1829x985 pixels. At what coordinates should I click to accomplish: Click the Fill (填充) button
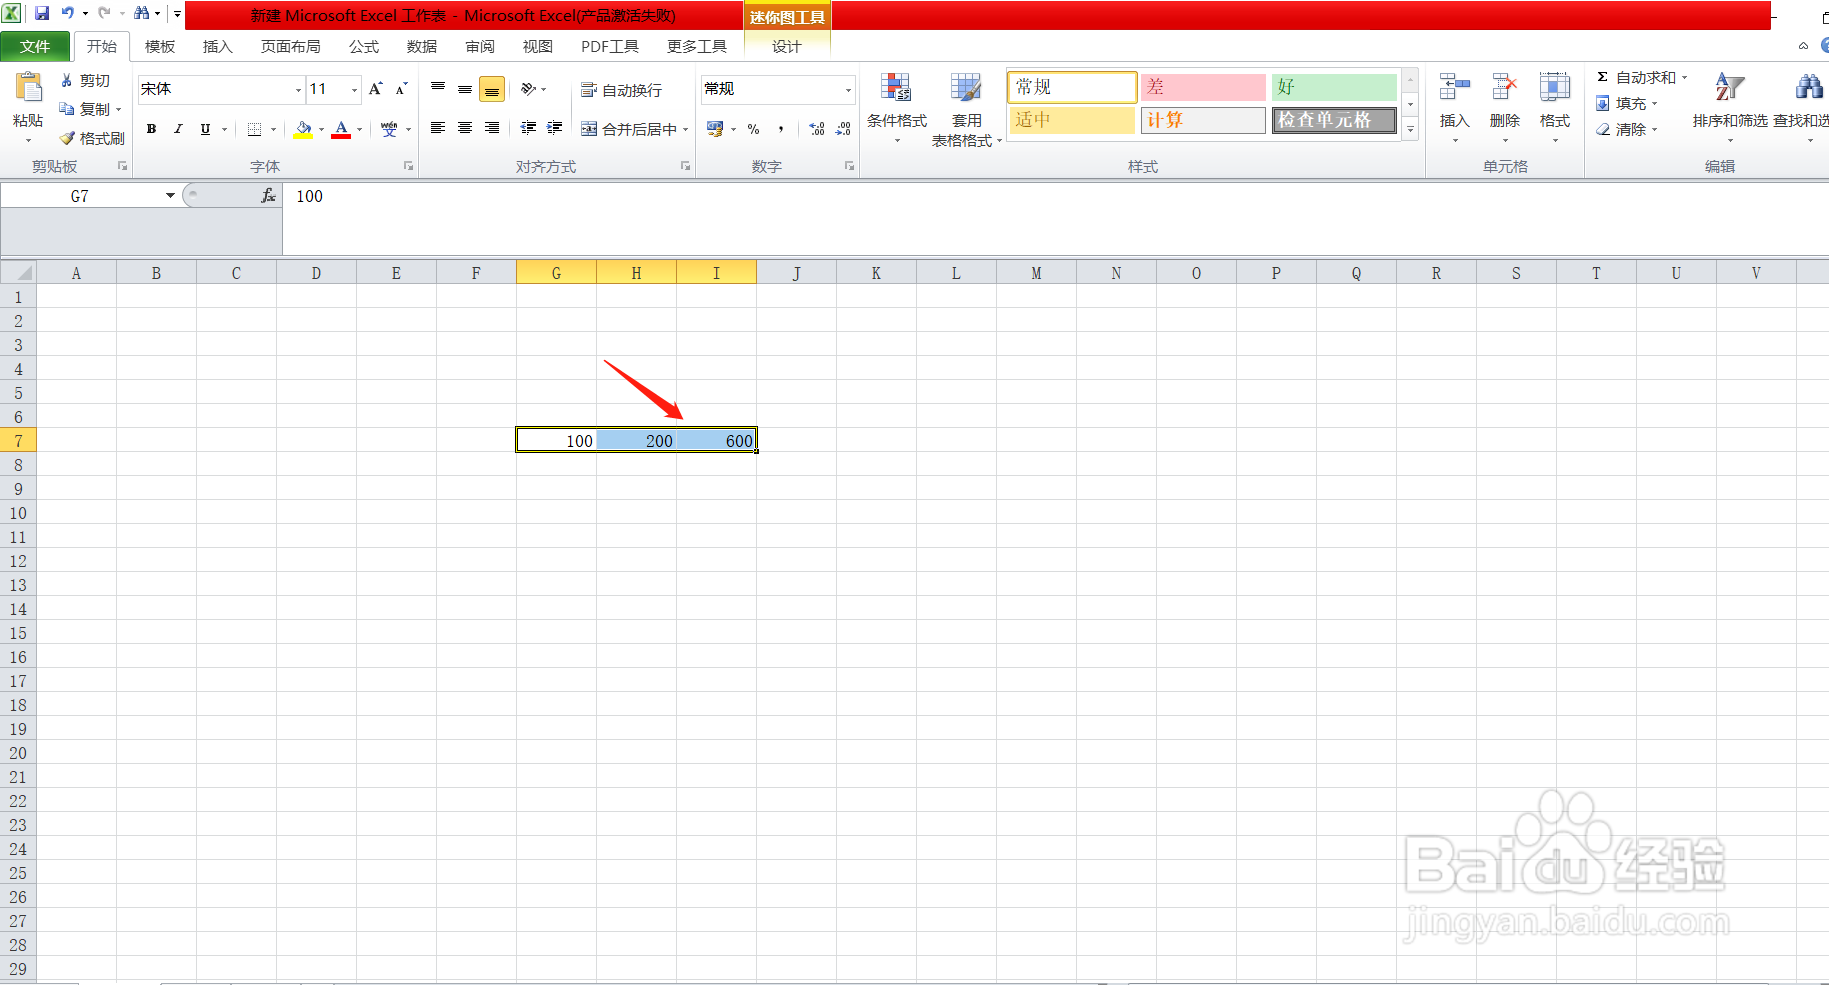tap(1626, 104)
